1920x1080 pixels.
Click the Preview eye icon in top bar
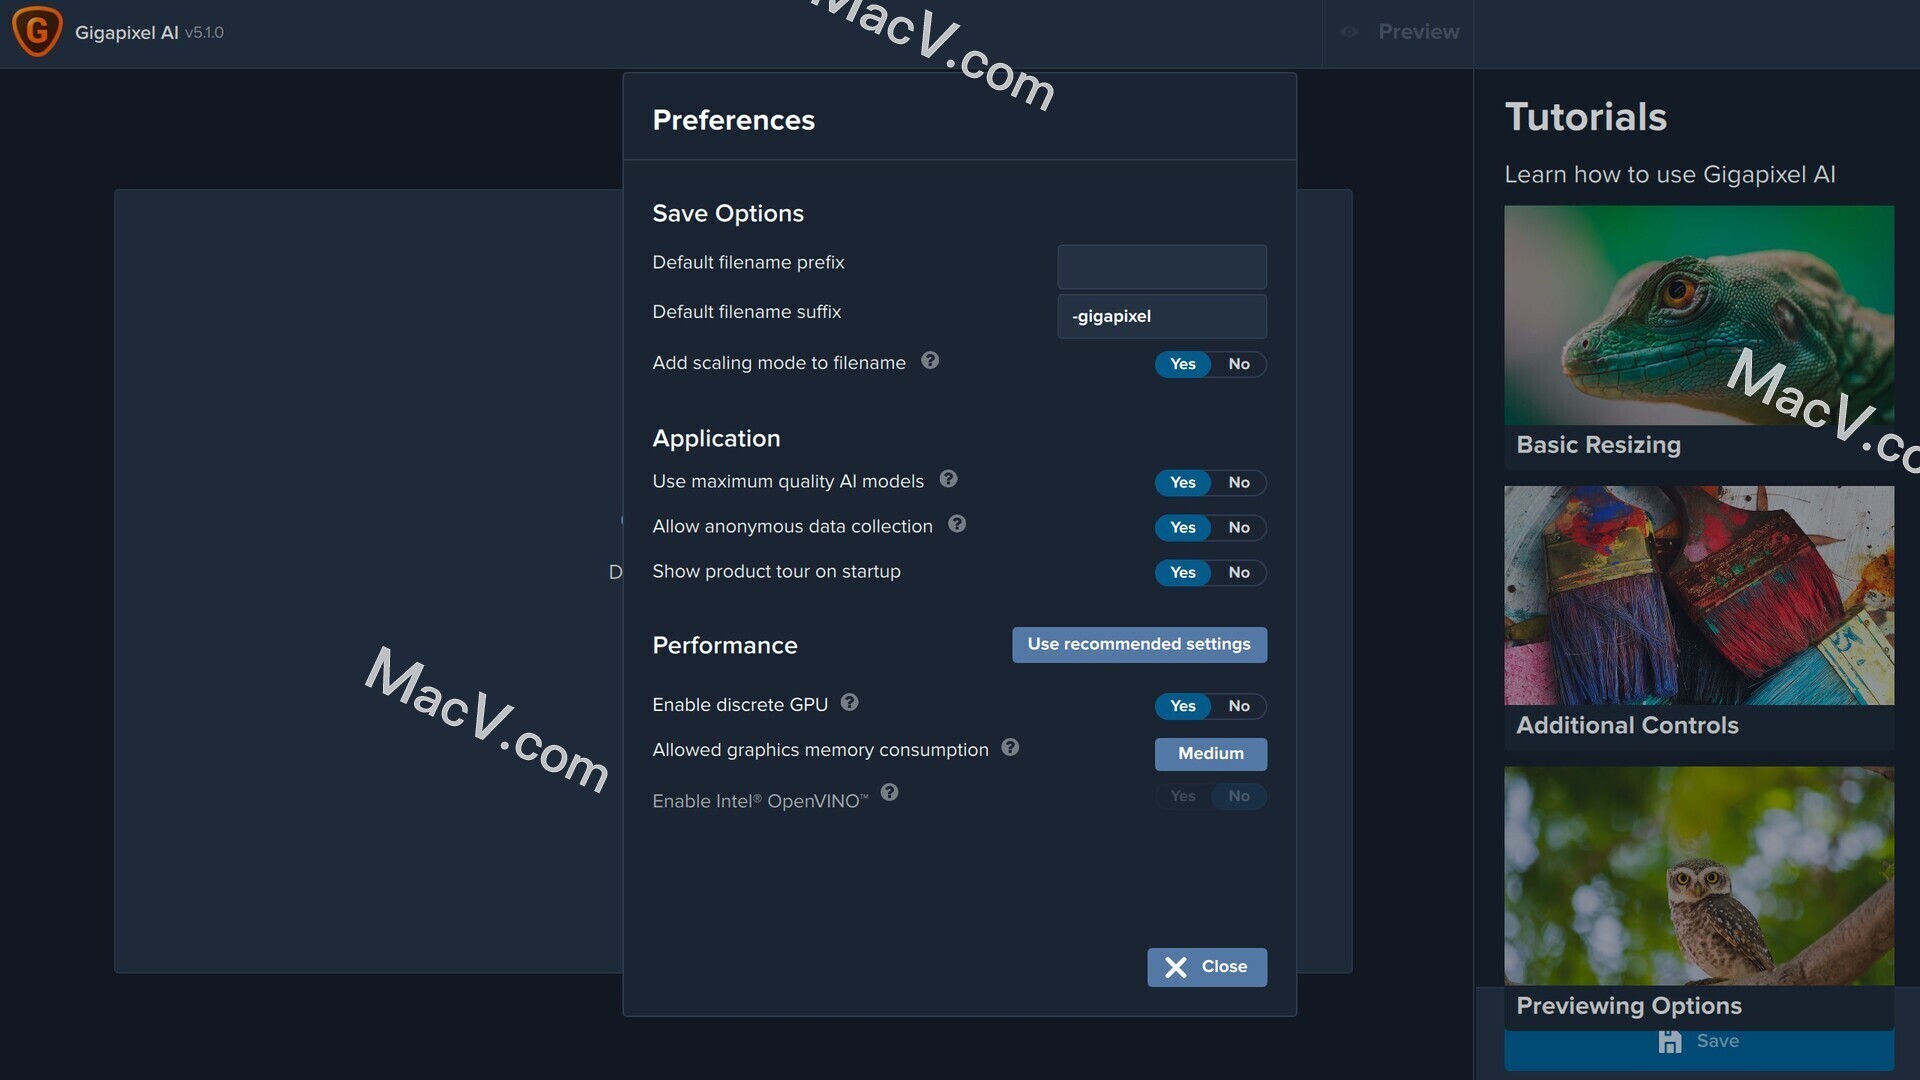click(x=1349, y=32)
